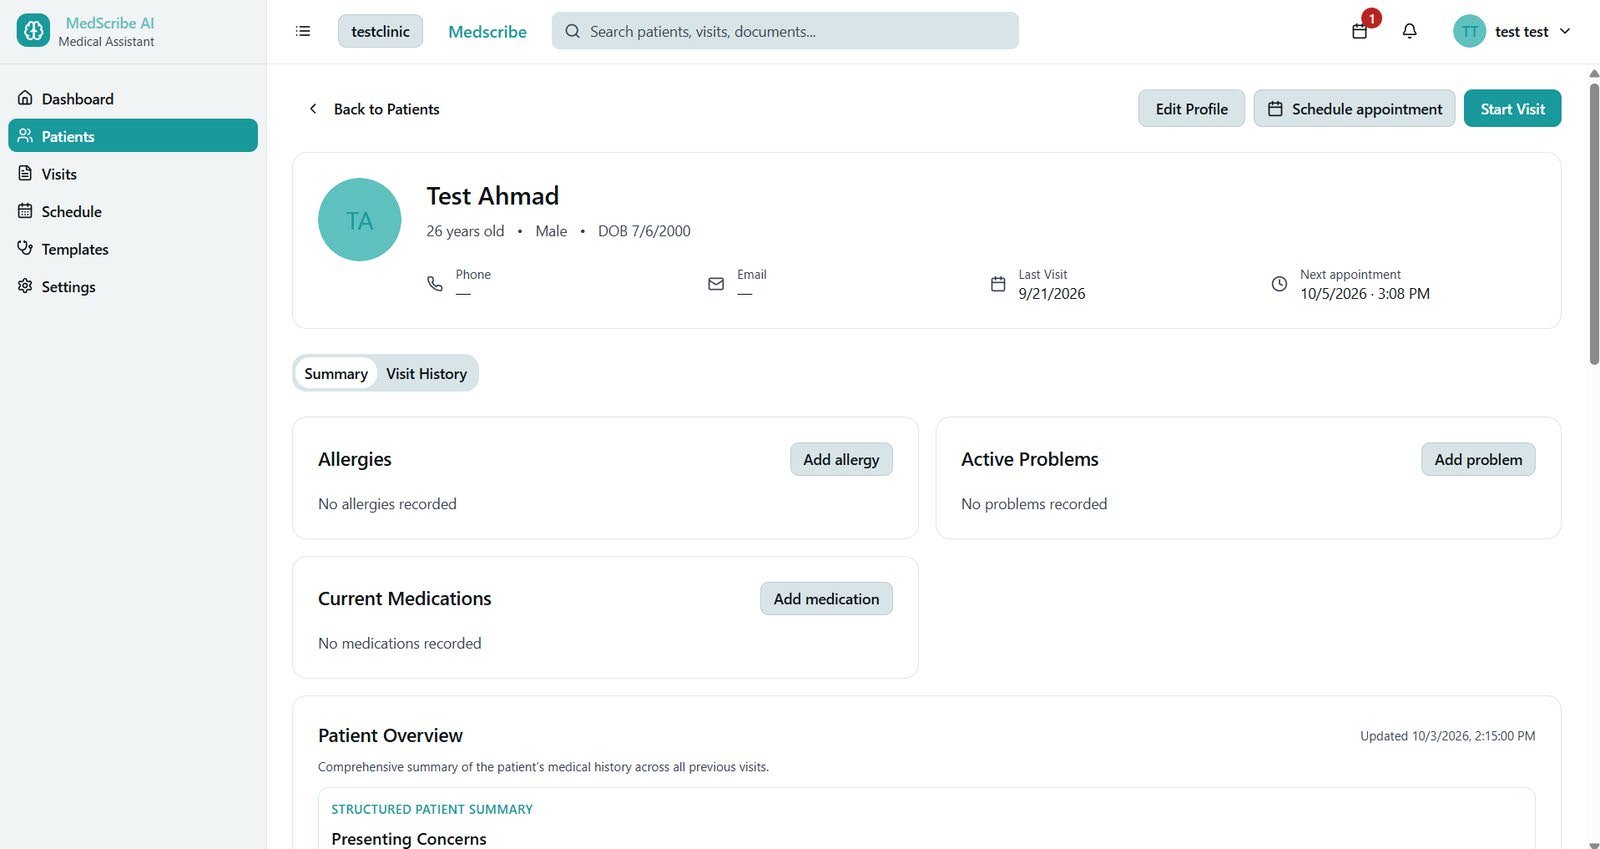Image resolution: width=1600 pixels, height=849 pixels.
Task: Click the Next appointment clock icon
Action: [x=1279, y=284]
